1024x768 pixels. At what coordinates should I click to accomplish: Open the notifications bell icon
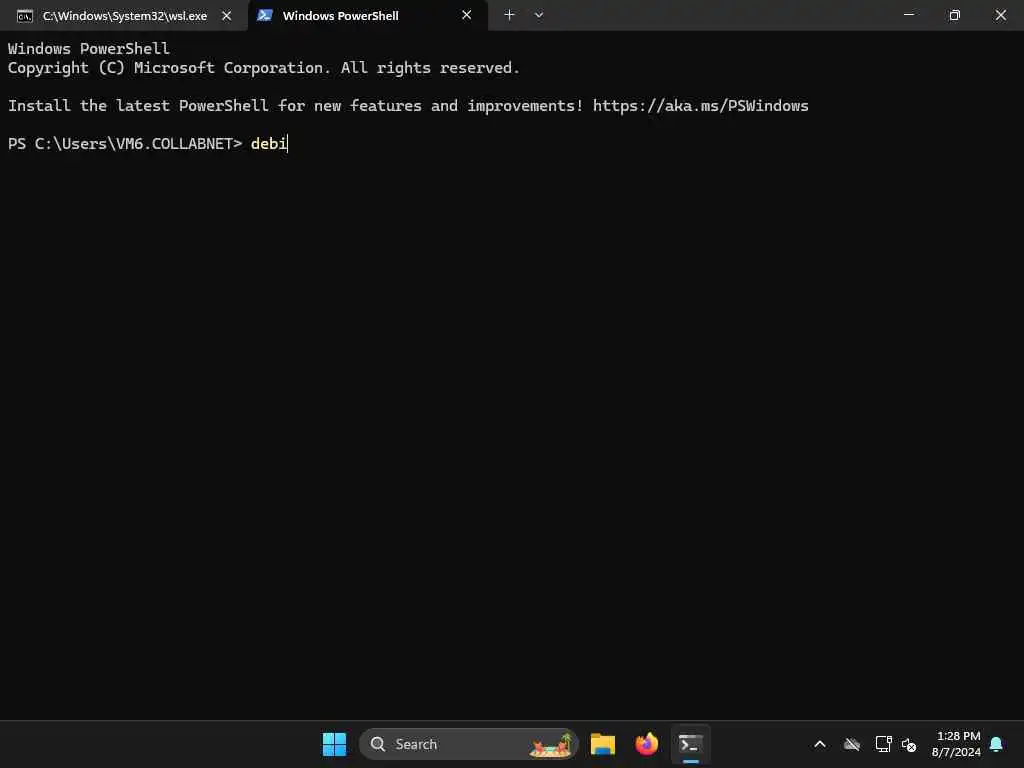point(997,744)
